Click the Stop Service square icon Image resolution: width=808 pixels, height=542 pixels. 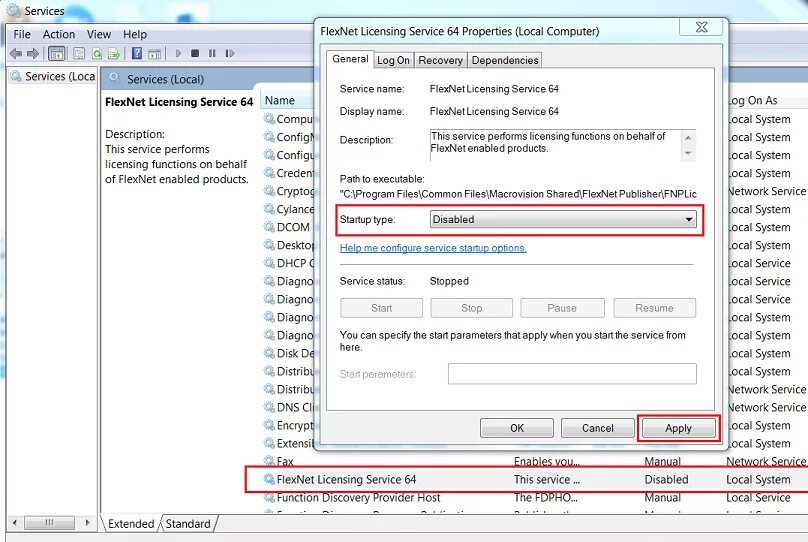[x=195, y=53]
